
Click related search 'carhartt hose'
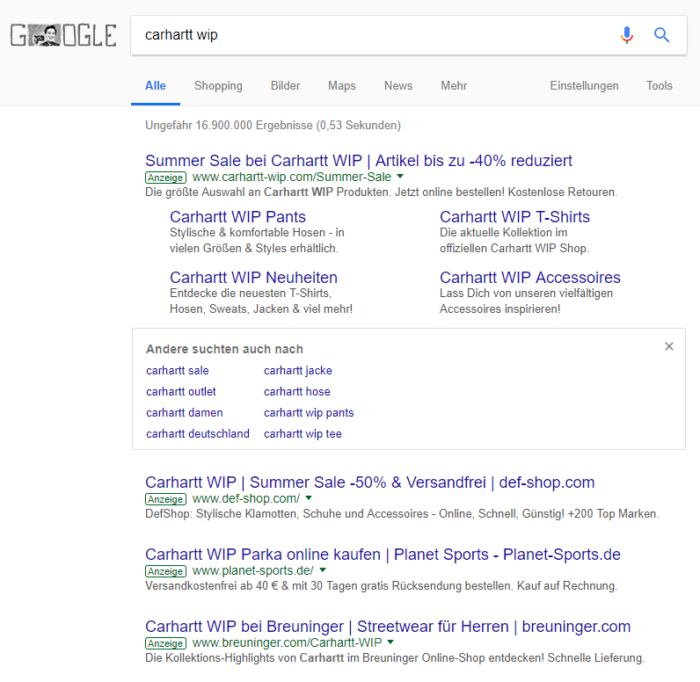pyautogui.click(x=297, y=391)
